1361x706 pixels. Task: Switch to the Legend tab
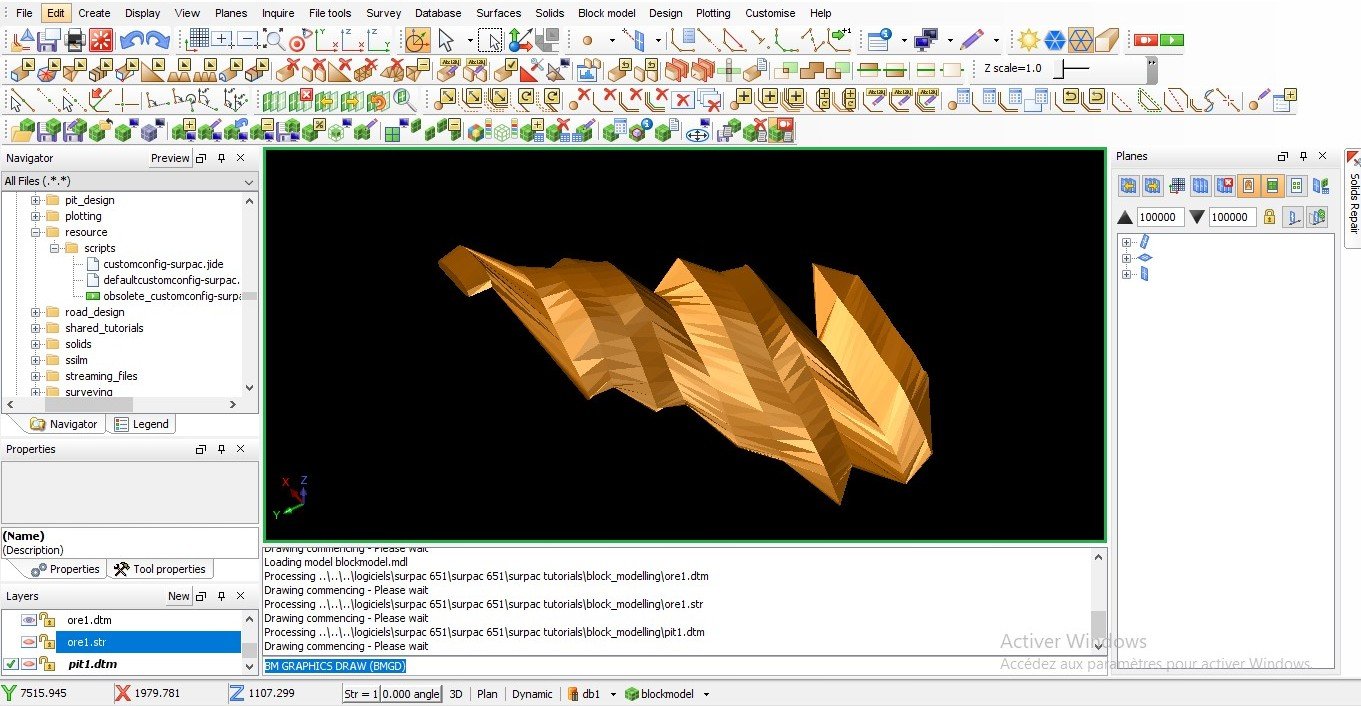(x=141, y=424)
